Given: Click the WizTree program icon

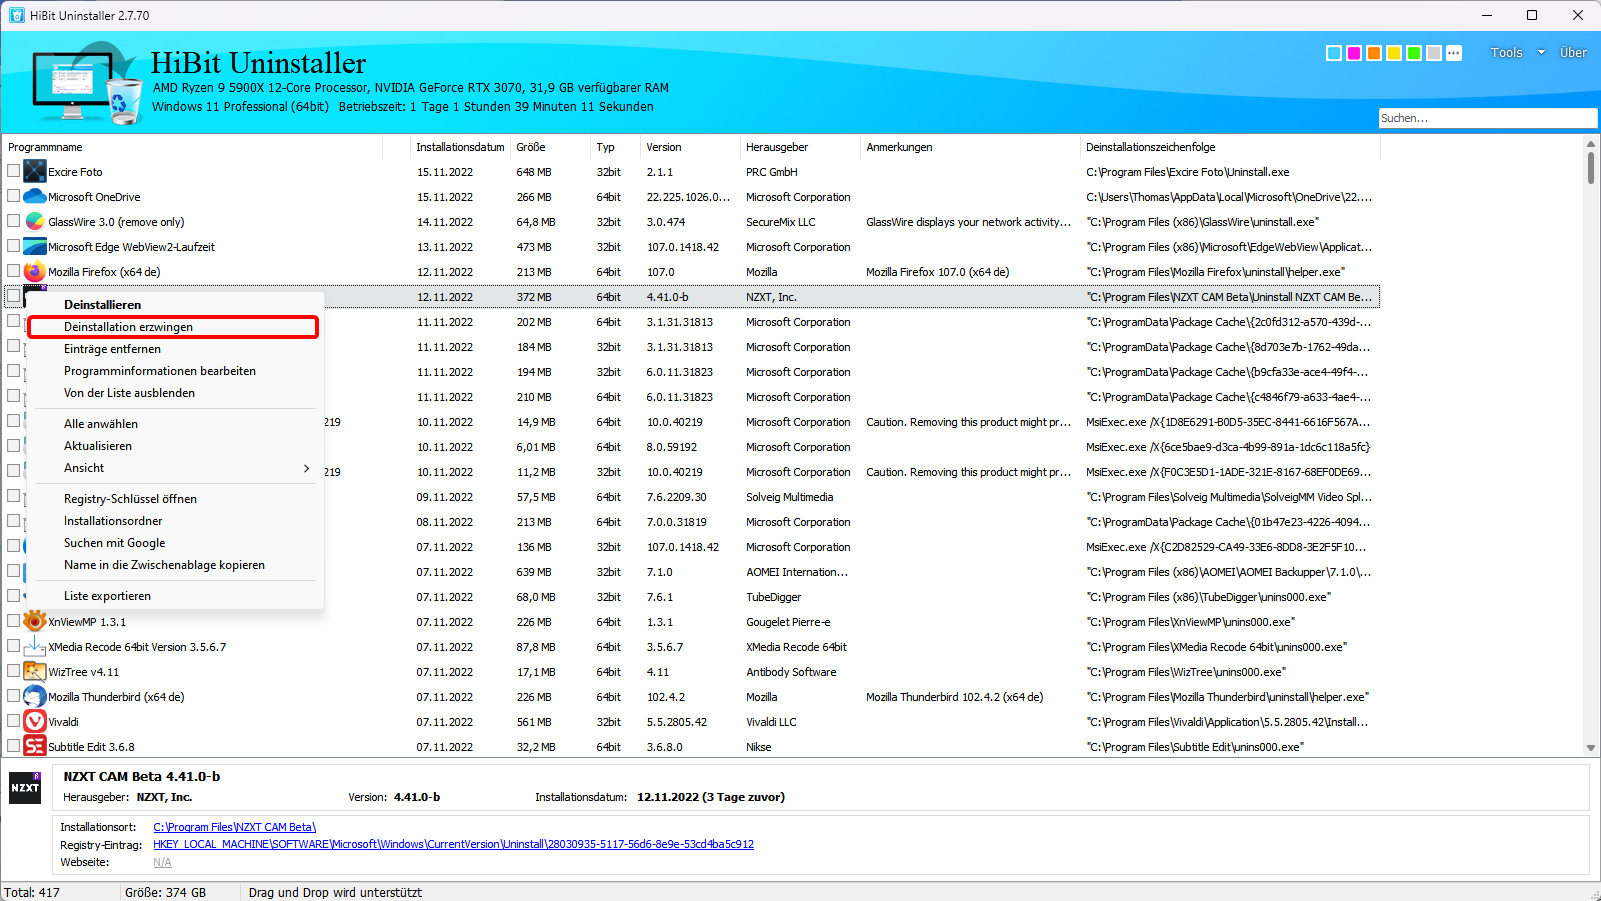Looking at the screenshot, I should click(35, 672).
